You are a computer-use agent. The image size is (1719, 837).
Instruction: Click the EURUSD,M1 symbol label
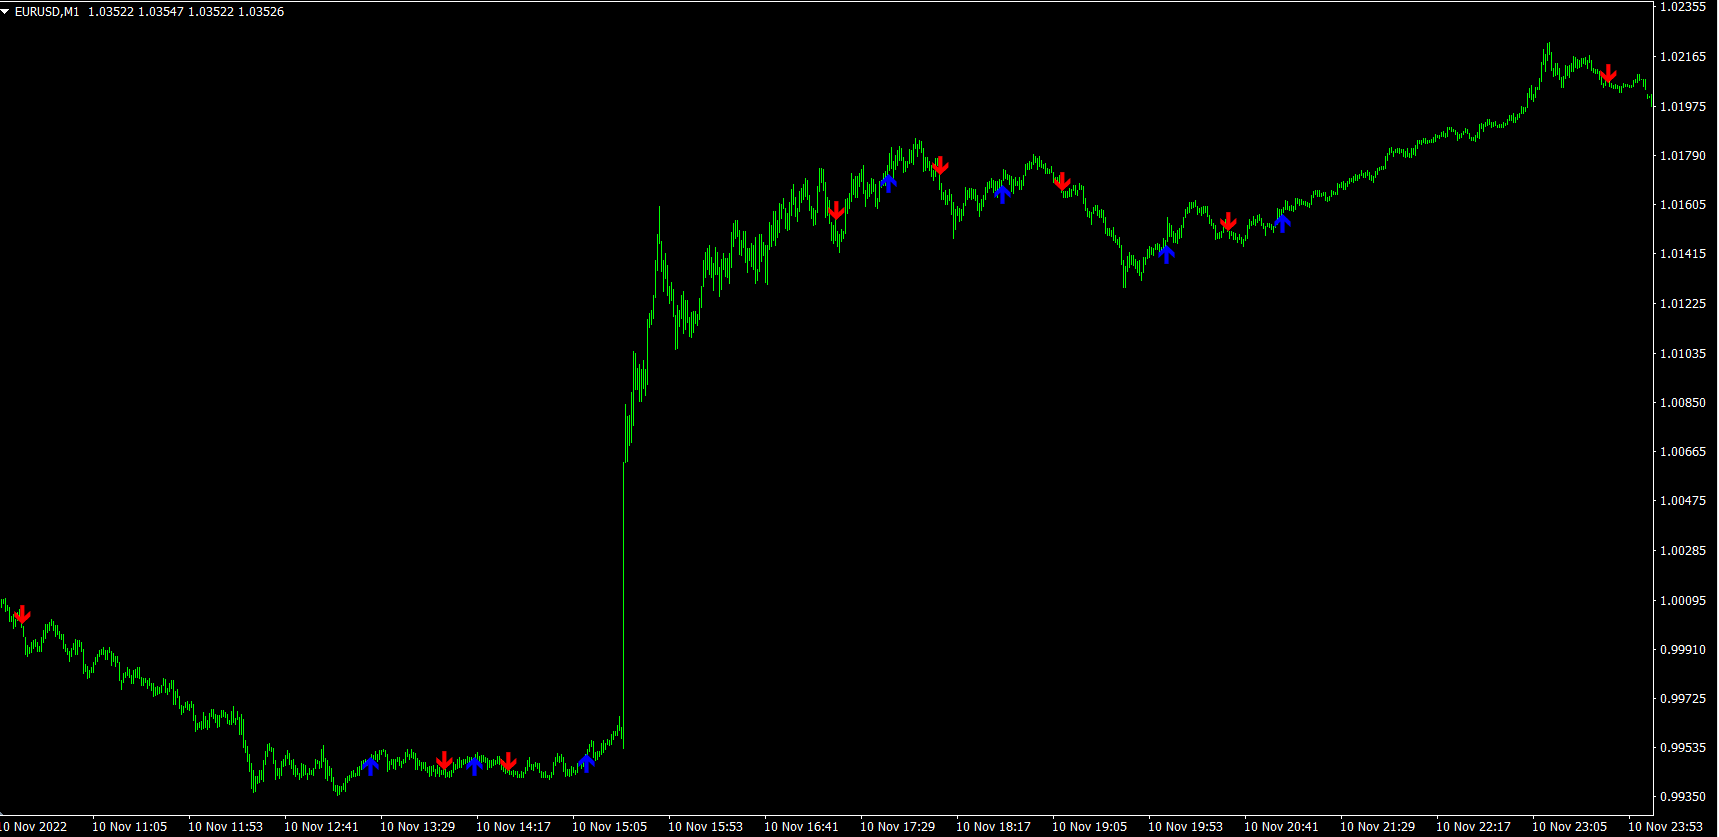click(47, 12)
